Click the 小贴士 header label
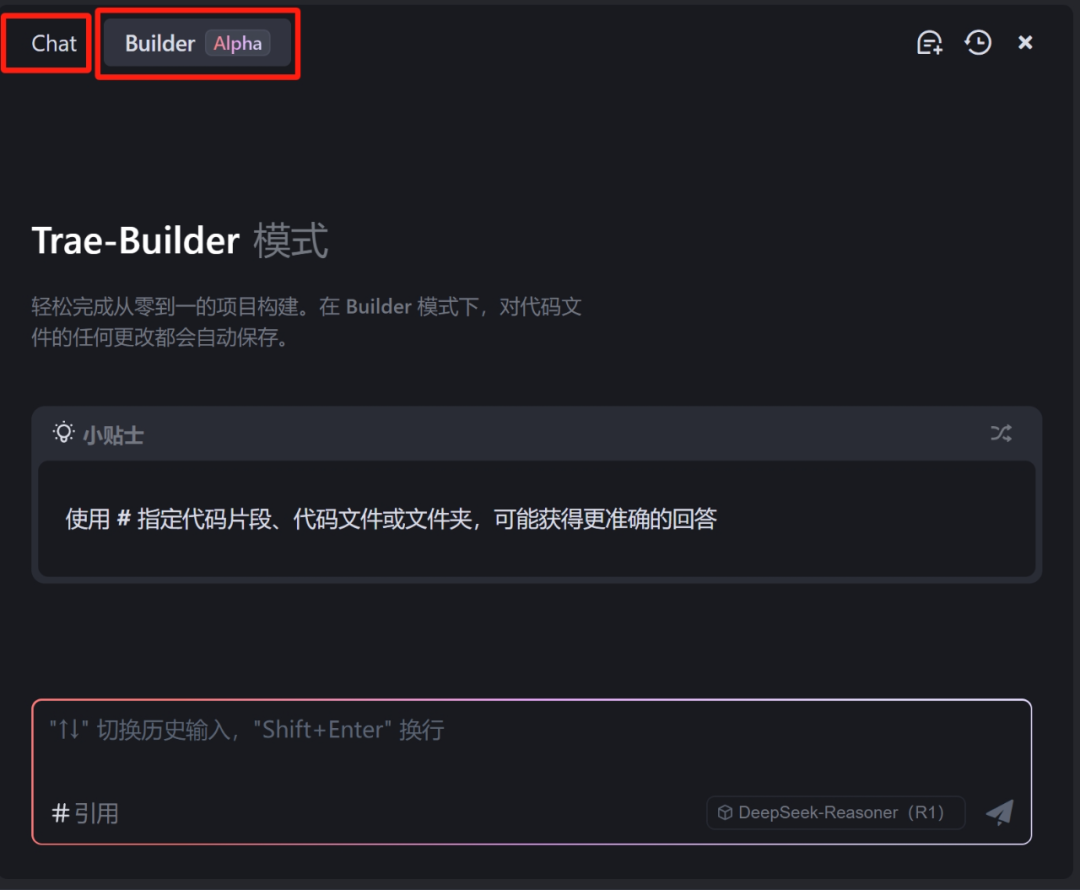Screen dimensions: 1080x890 [x=113, y=435]
